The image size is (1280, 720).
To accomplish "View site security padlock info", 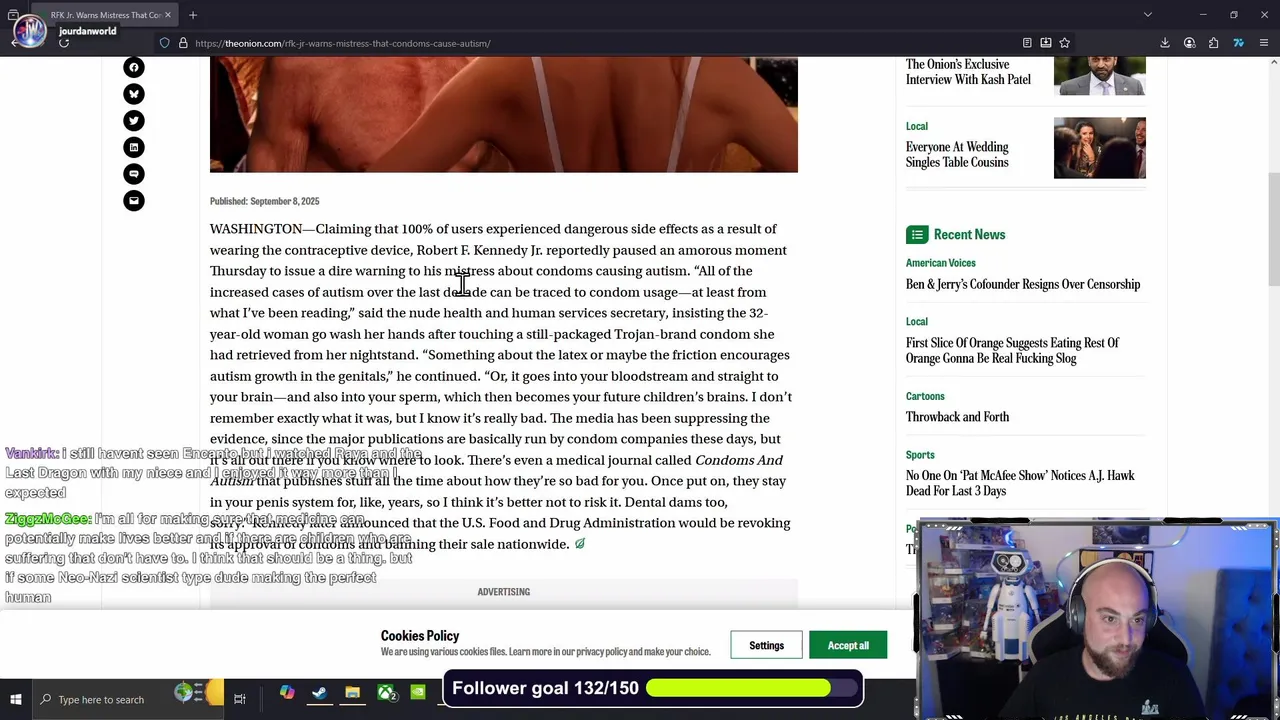I will (183, 43).
